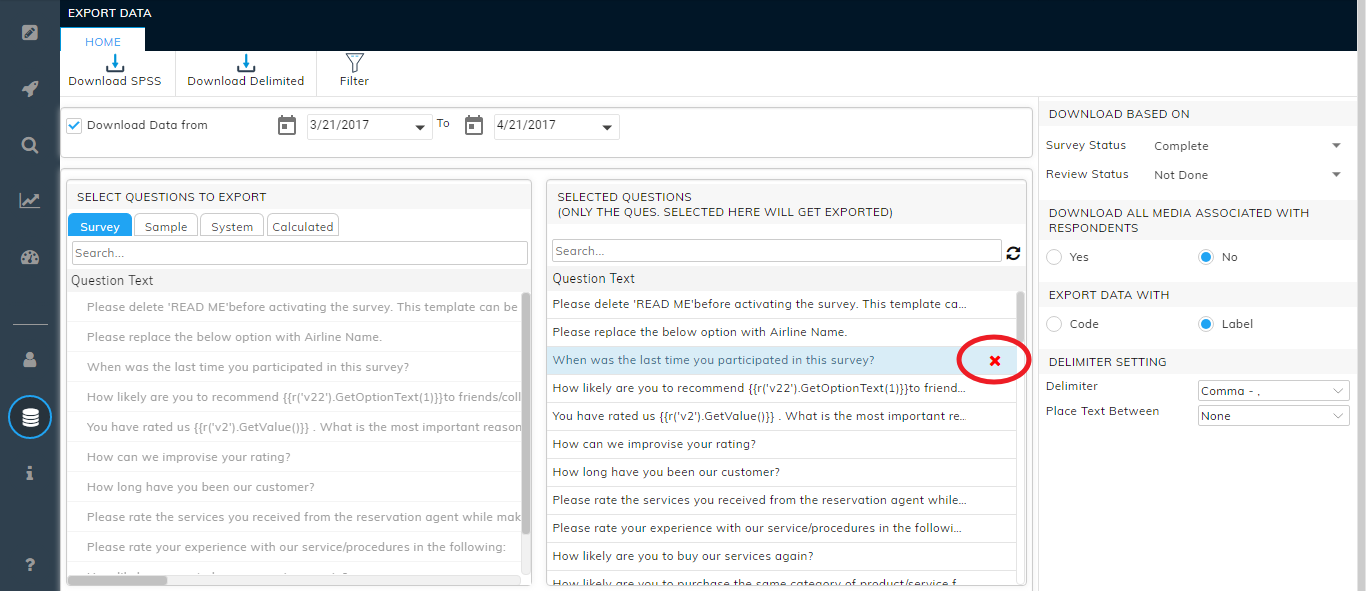1366x591 pixels.
Task: Click the left questions Search field
Action: pyautogui.click(x=300, y=253)
